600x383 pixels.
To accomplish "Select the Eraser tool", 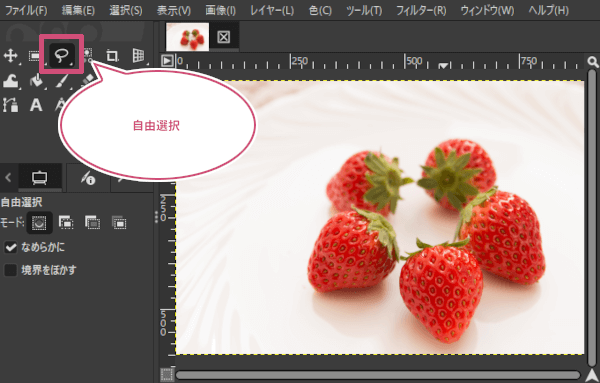I will 88,79.
